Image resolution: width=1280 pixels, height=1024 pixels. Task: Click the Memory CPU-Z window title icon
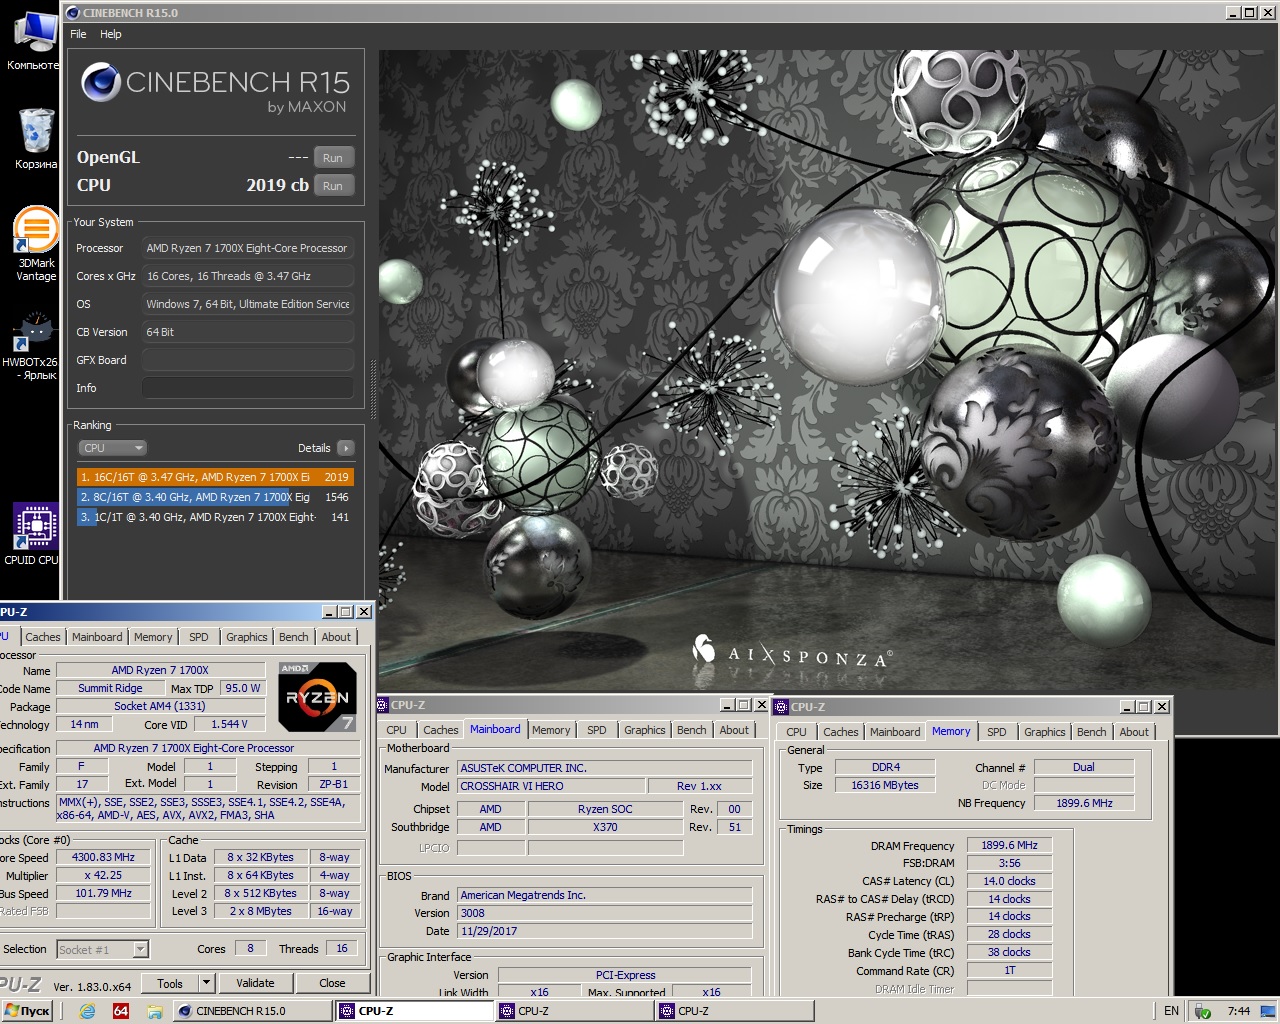click(x=782, y=707)
